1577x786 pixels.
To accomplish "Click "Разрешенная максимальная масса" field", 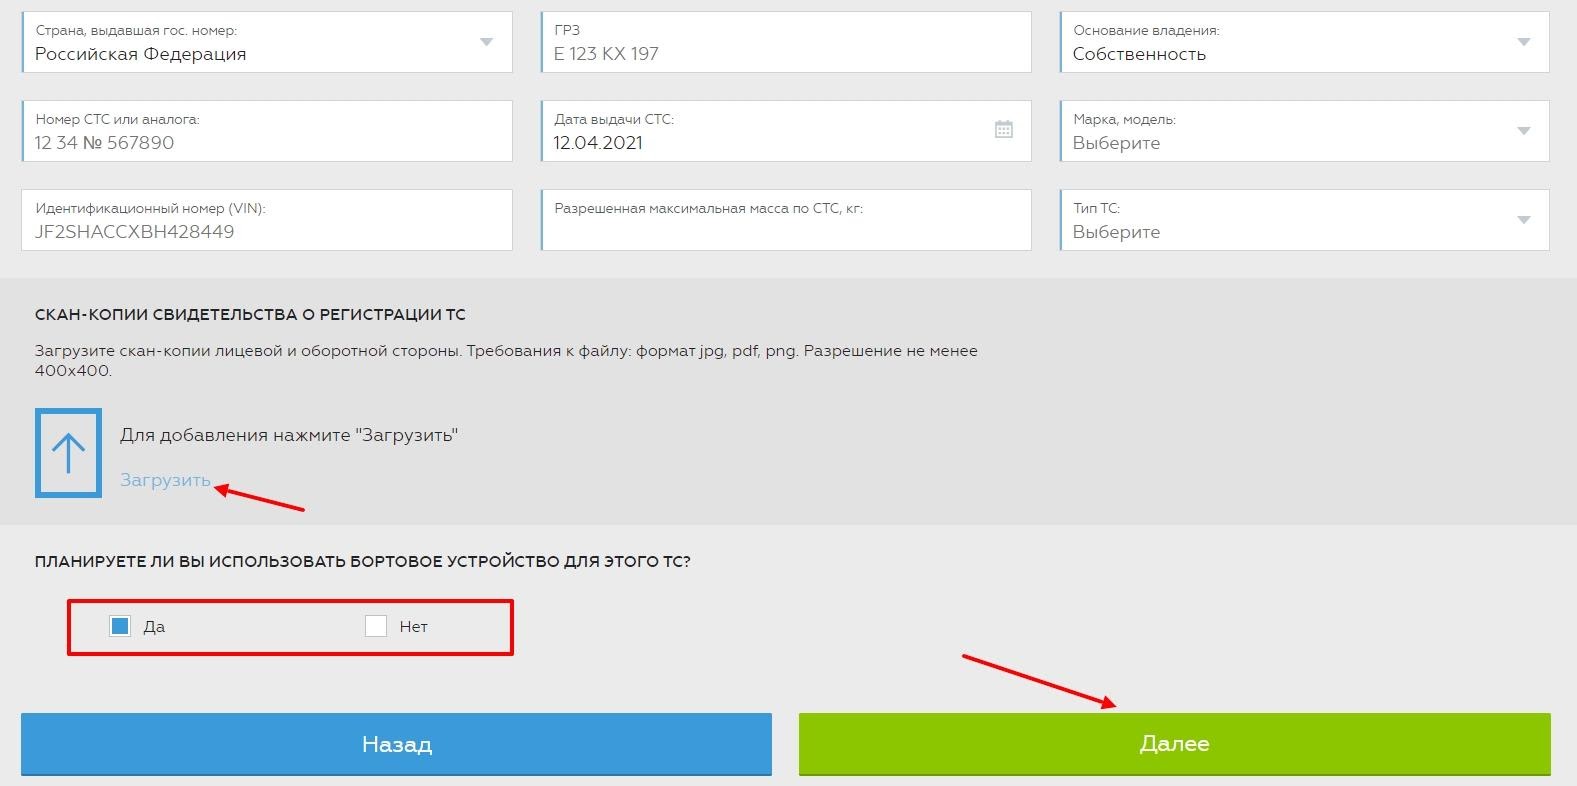I will [x=786, y=220].
